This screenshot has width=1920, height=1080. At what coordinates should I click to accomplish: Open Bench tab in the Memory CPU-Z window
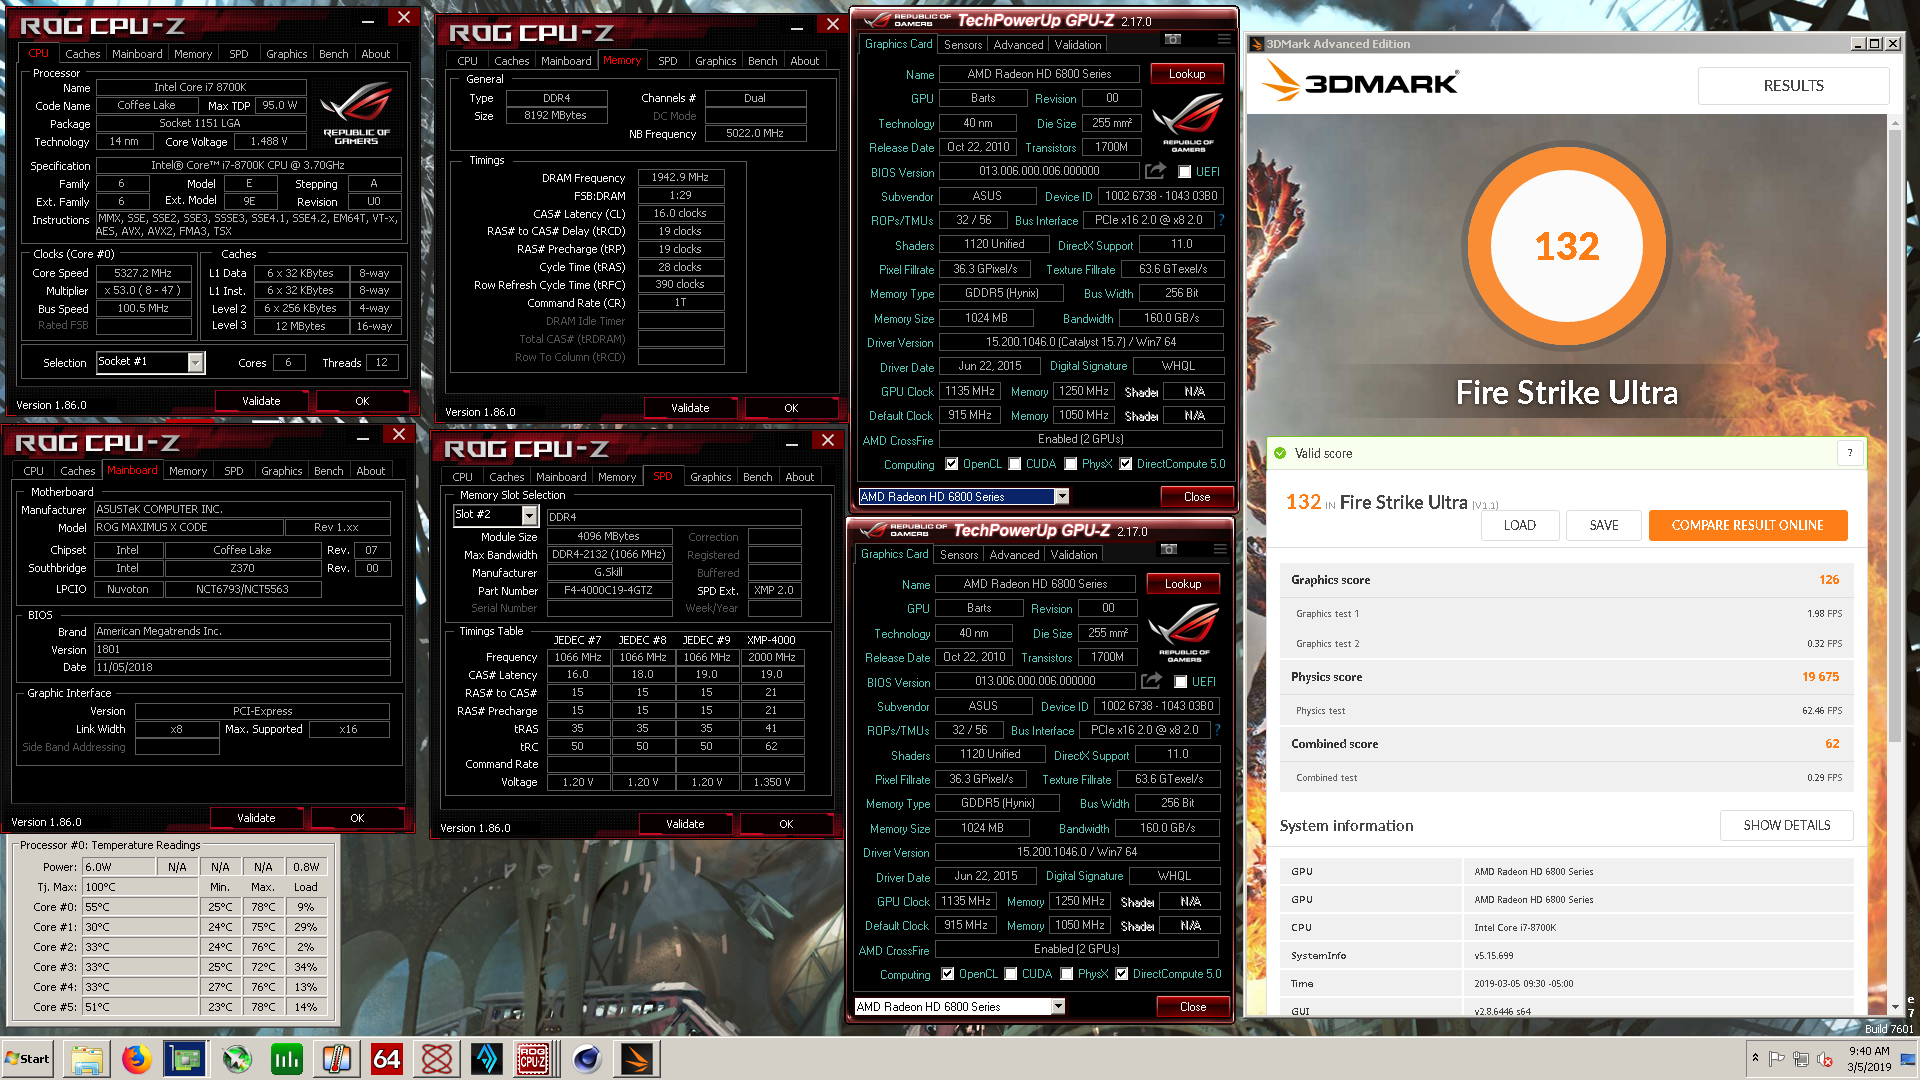click(763, 61)
